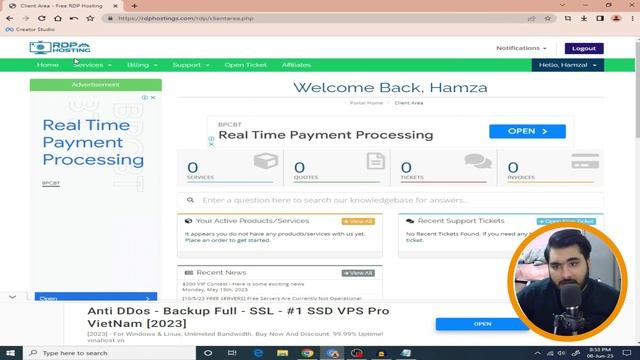Bookmark page with address bar star
This screenshot has width=640, height=360.
pyautogui.click(x=548, y=18)
